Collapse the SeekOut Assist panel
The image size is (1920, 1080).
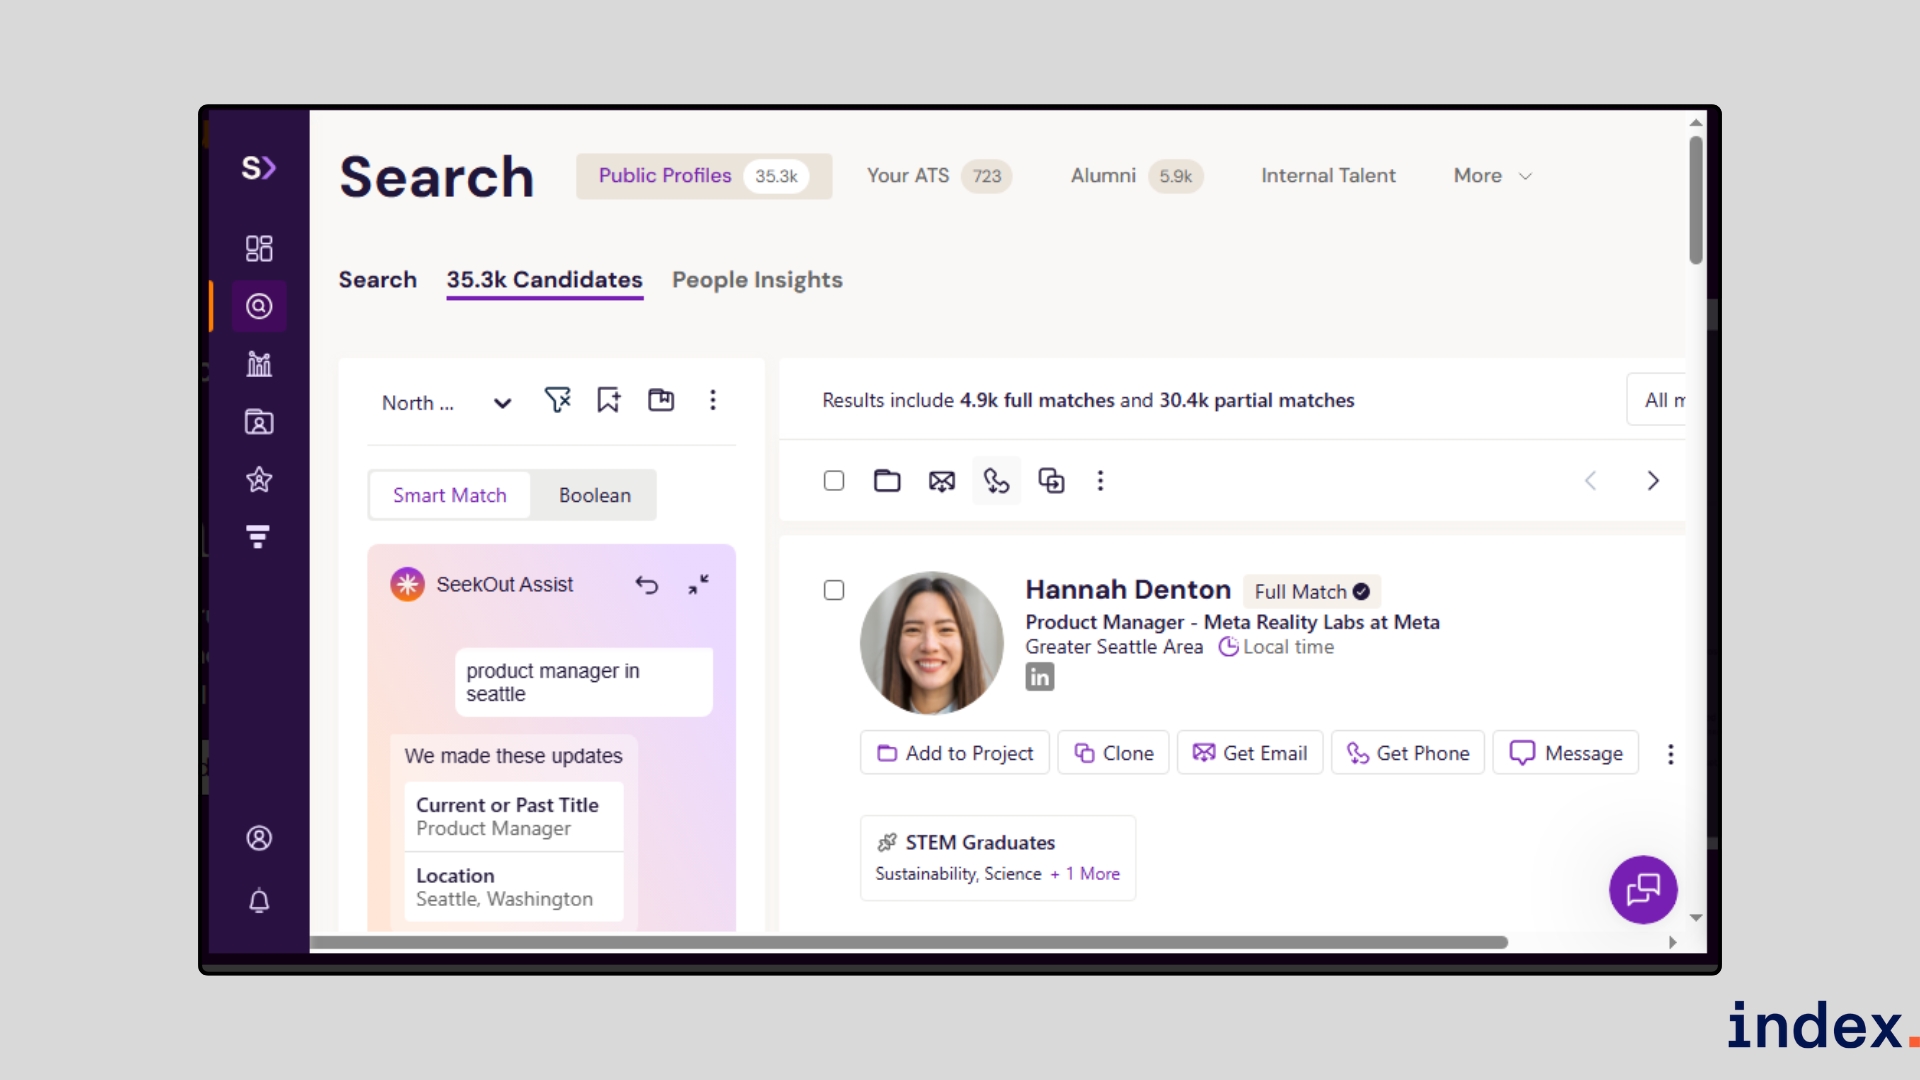[x=698, y=585]
